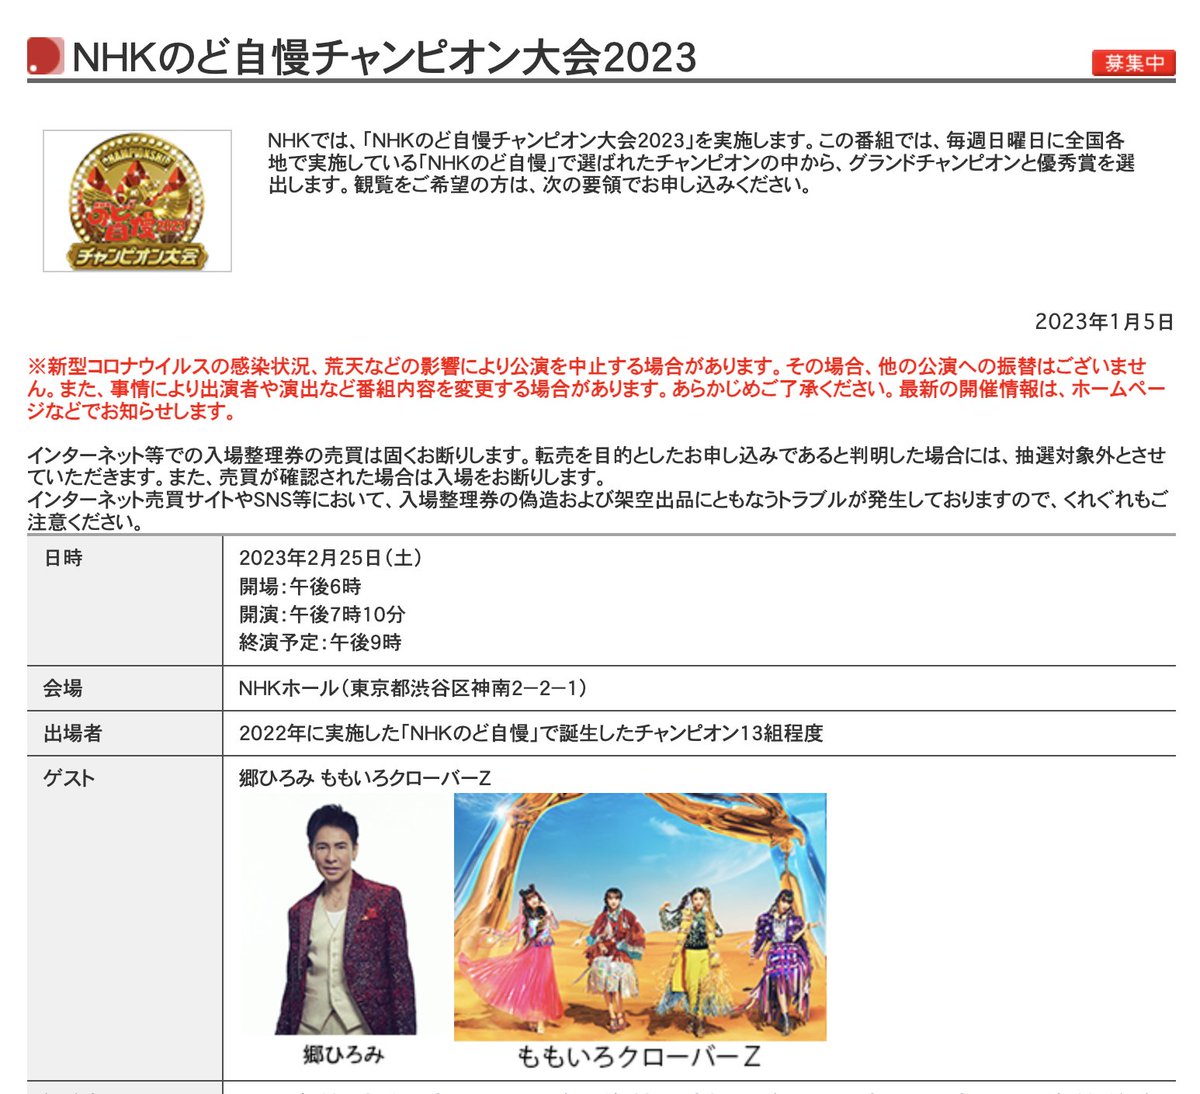This screenshot has width=1200, height=1094.
Task: Click the guest names line 郷ひろみ ももいろクローバーZ
Action: [365, 778]
